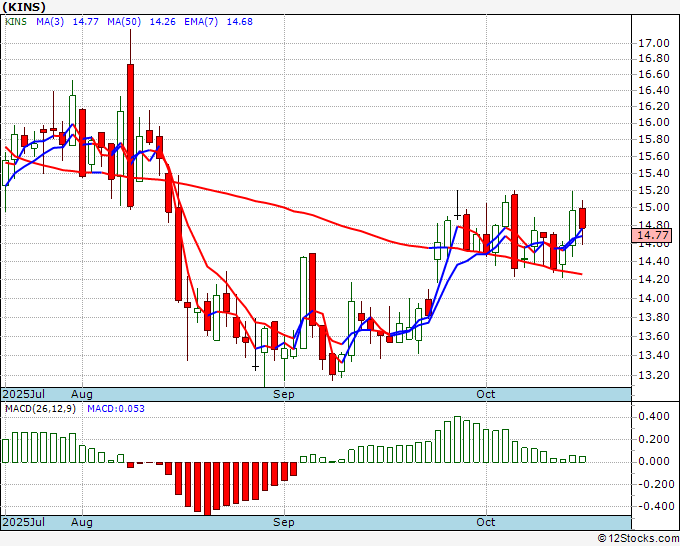Click the 16.00 price axis label
The image size is (680, 546).
pos(654,122)
